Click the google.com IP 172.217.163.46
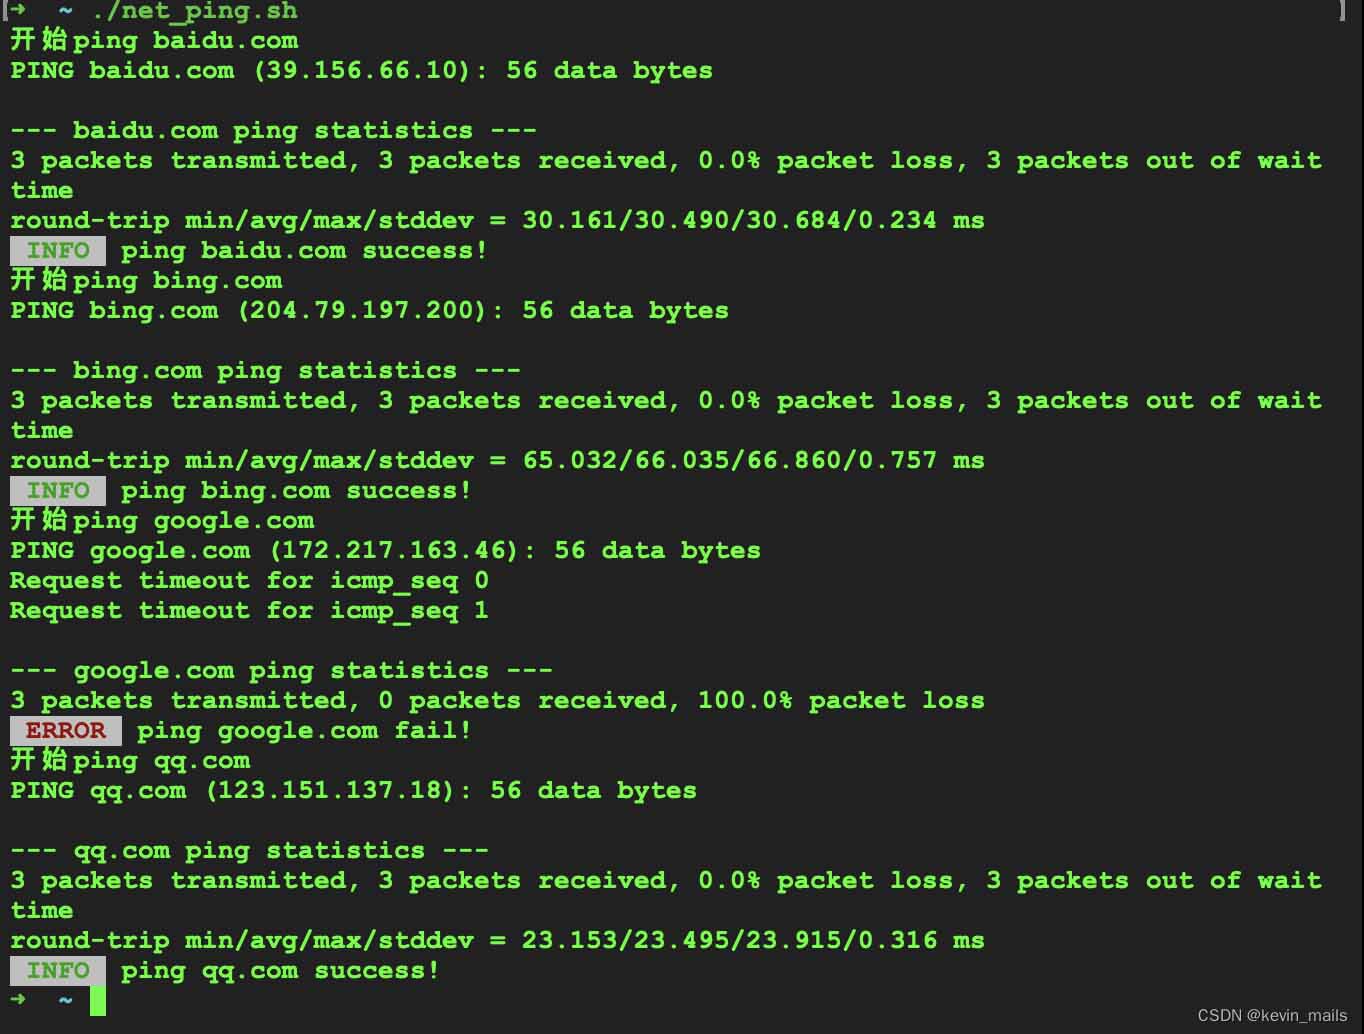The width and height of the screenshot is (1364, 1034). (x=394, y=550)
